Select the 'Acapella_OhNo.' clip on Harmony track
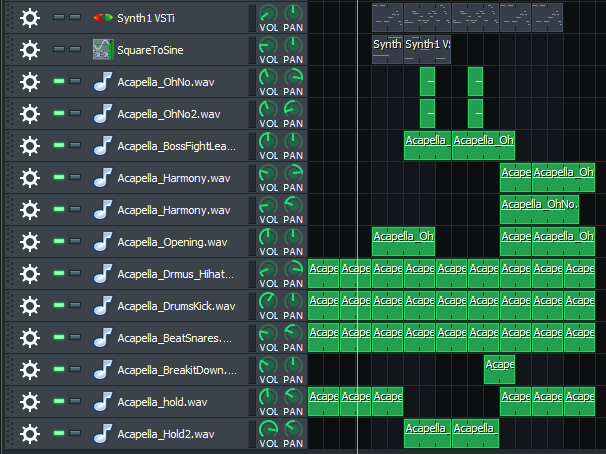Viewport: 606px width, 454px height. click(x=539, y=210)
